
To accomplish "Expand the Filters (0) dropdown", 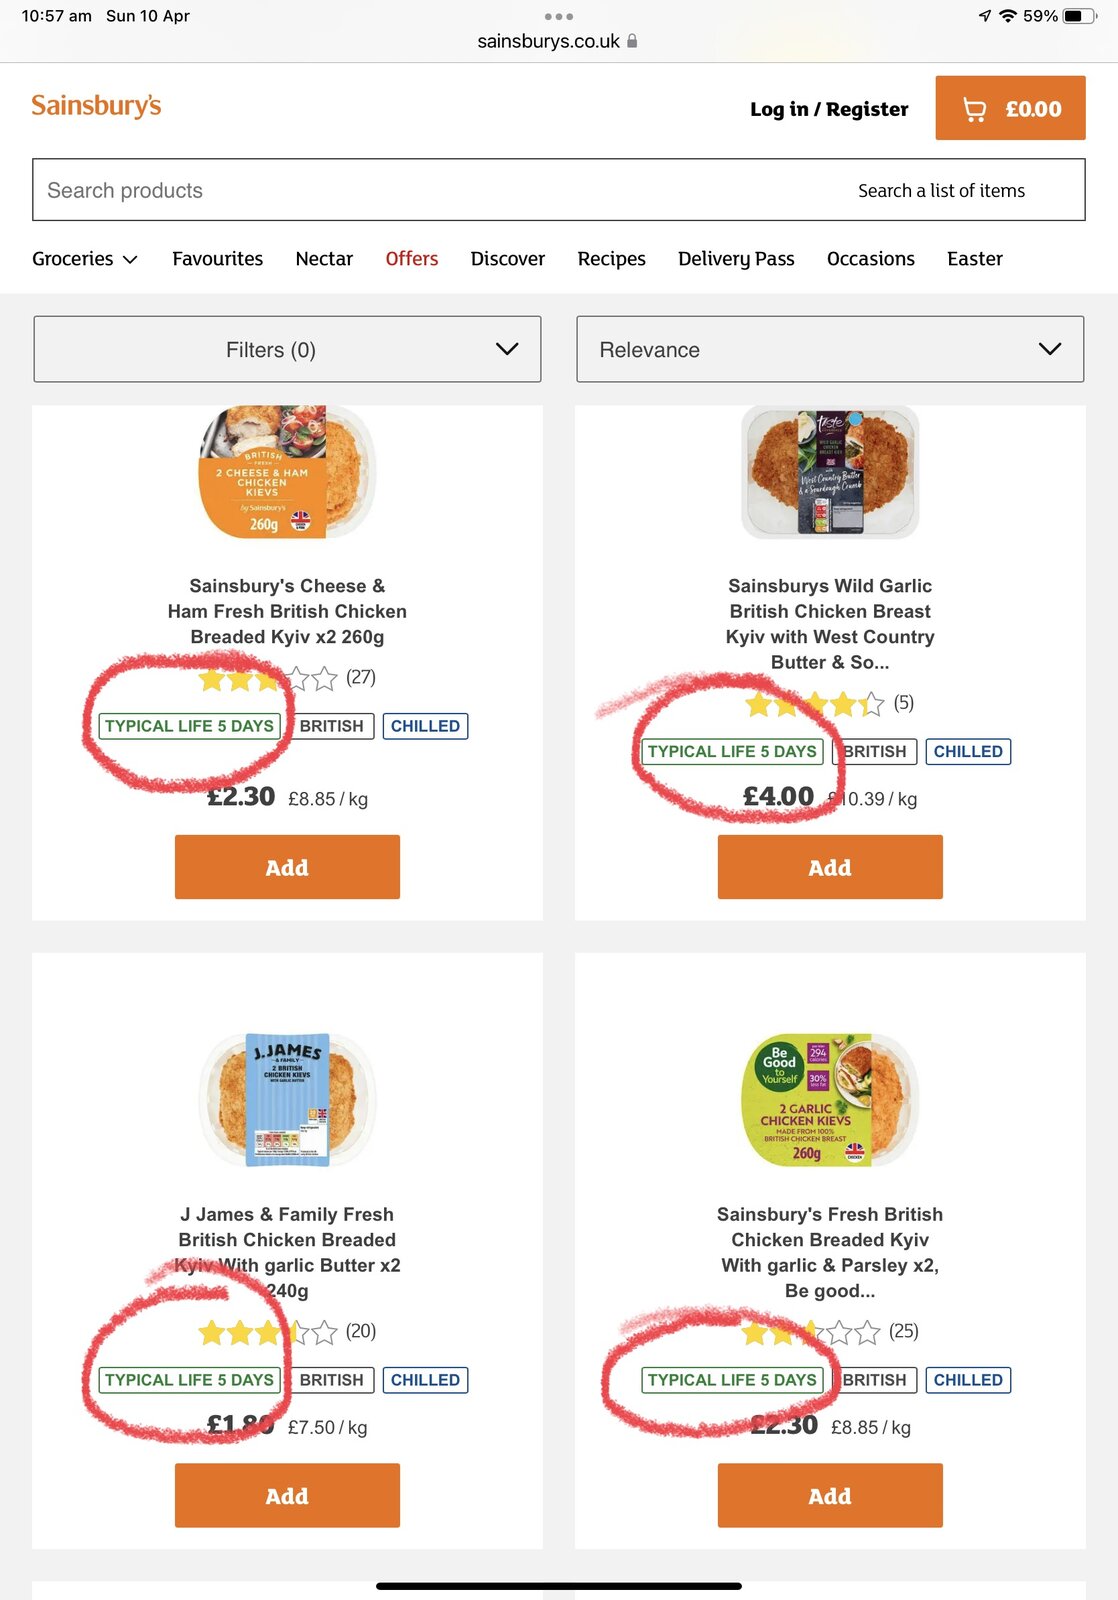I will [x=287, y=349].
